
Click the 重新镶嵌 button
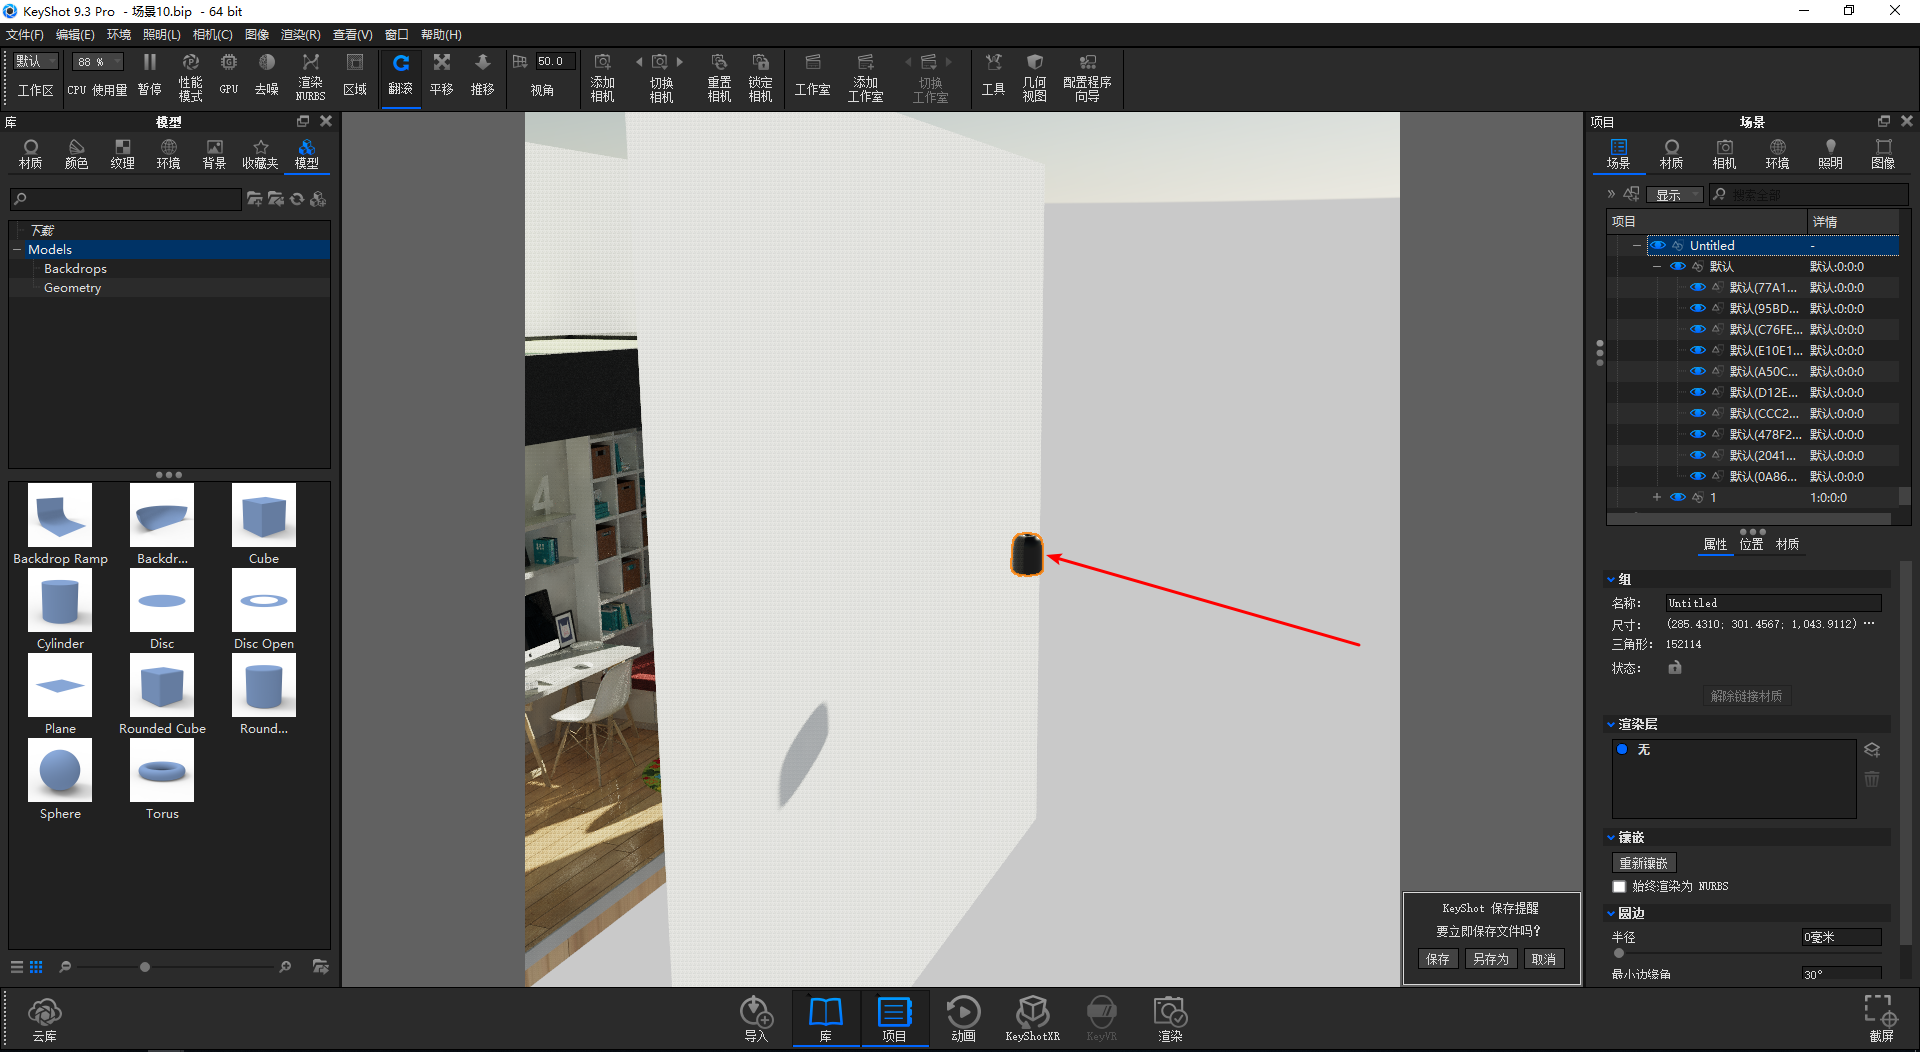pos(1644,863)
